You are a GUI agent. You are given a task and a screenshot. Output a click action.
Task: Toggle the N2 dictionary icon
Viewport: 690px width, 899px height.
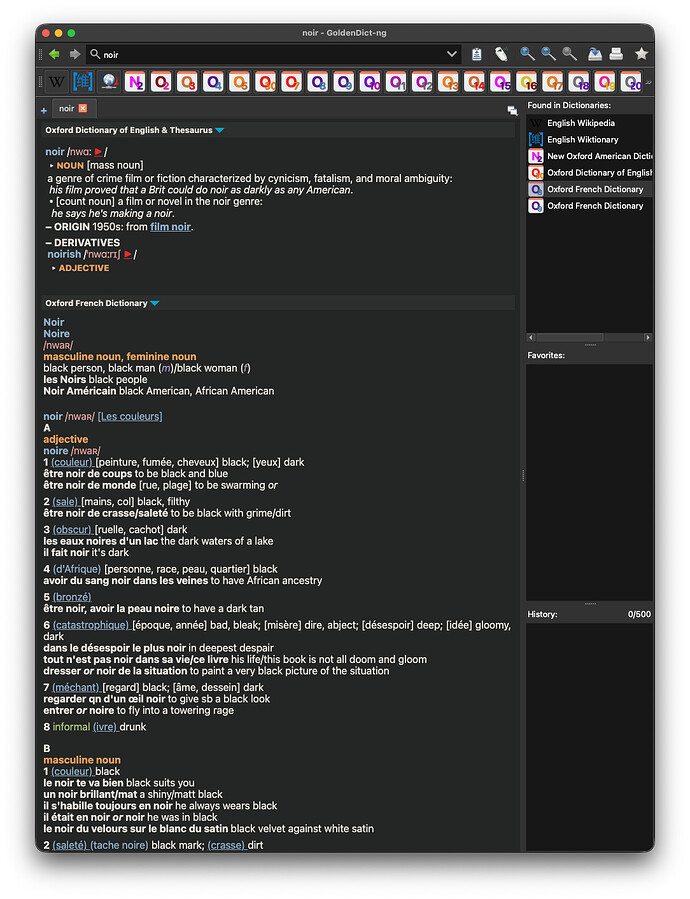135,82
